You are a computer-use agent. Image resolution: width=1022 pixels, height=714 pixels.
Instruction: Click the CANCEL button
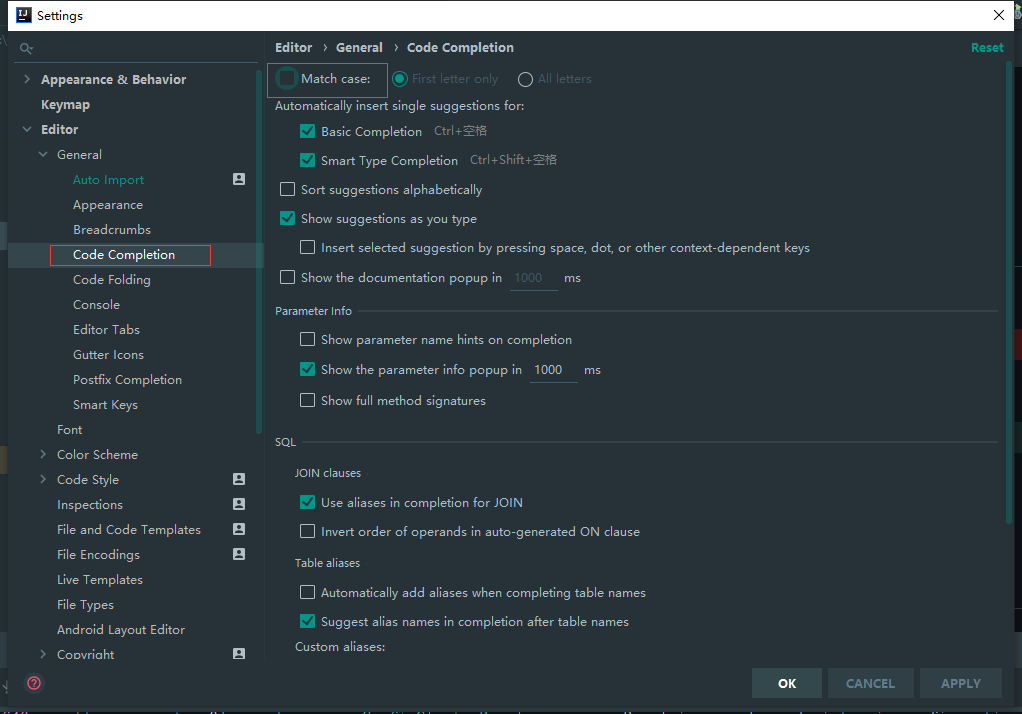(869, 683)
